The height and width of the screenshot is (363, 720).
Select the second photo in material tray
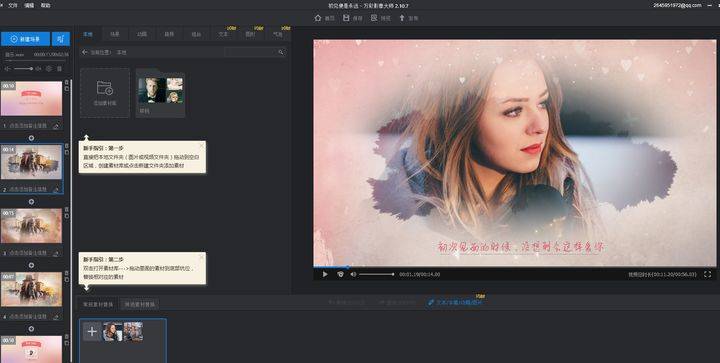[133, 331]
